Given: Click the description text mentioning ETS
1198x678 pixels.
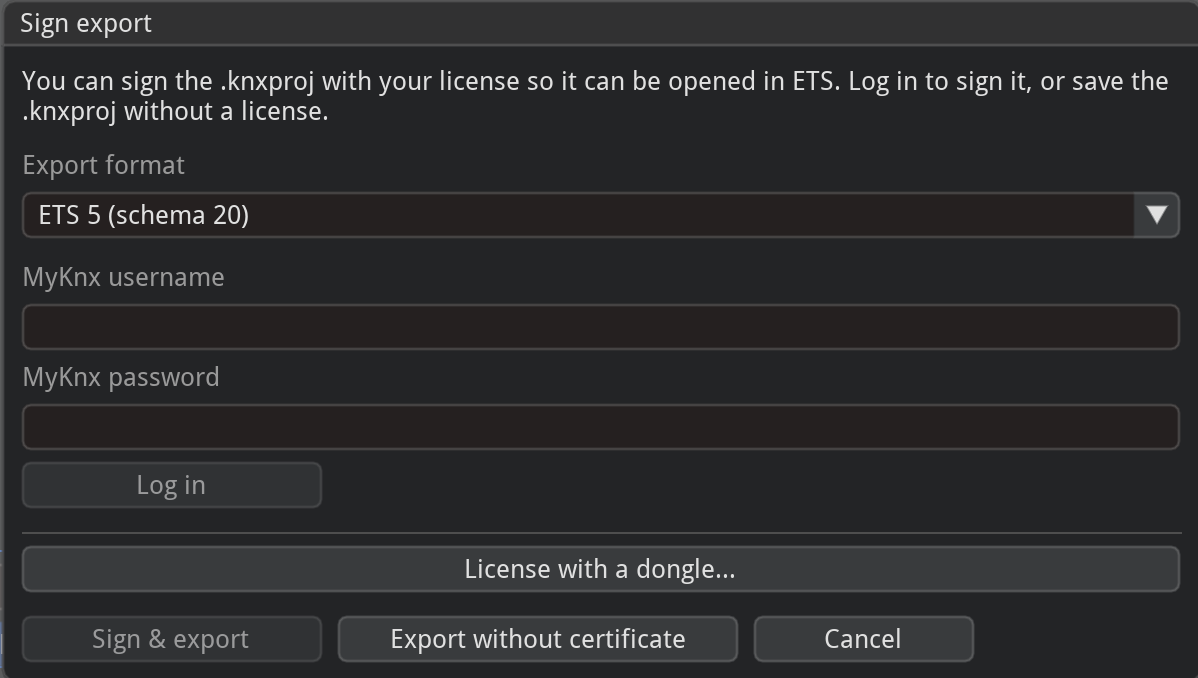Looking at the screenshot, I should click(x=594, y=81).
